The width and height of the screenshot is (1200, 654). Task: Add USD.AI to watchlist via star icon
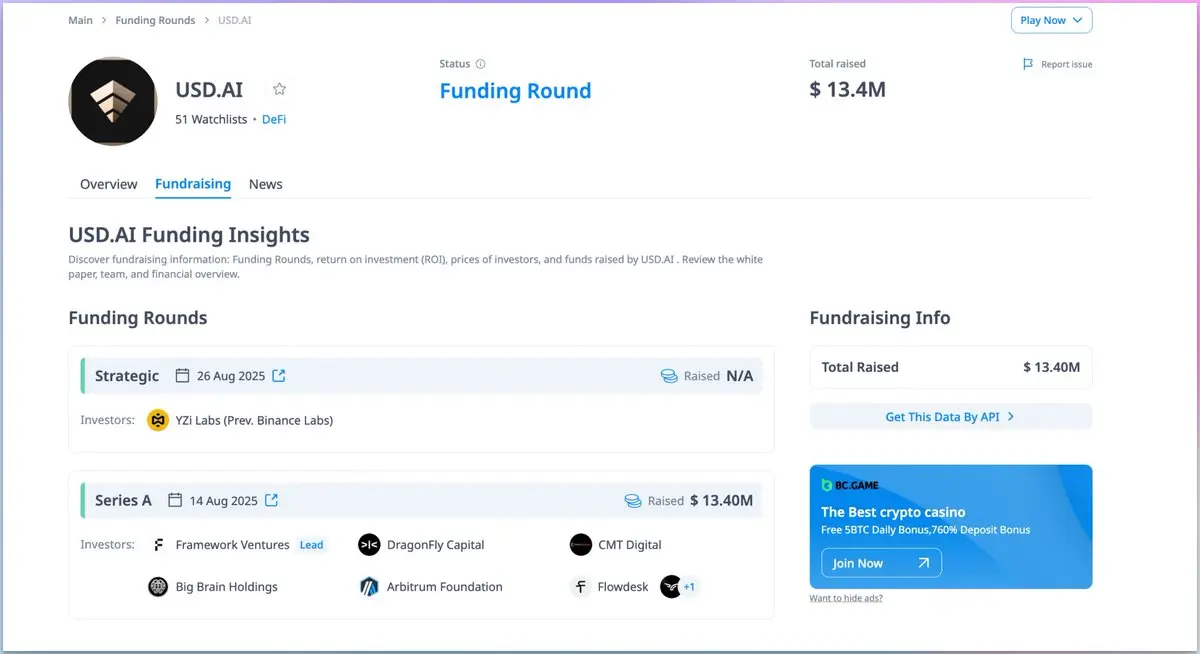coord(280,89)
